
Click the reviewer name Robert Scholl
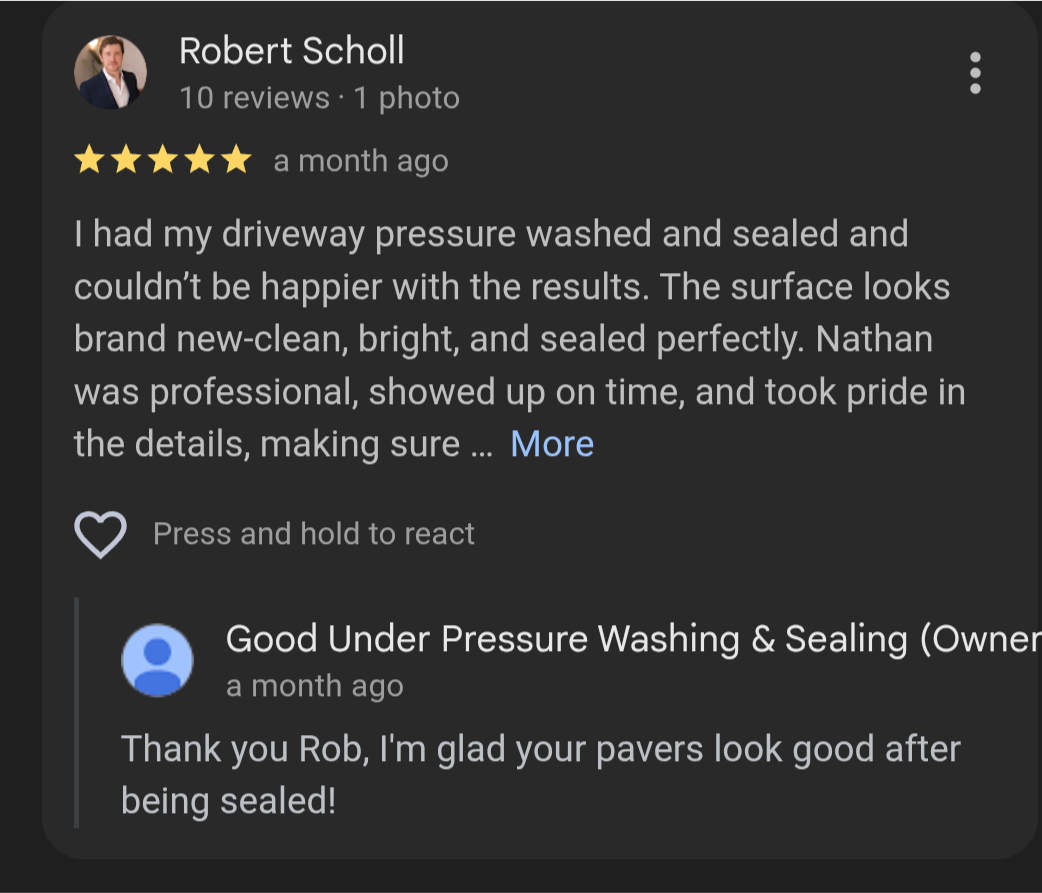pos(291,51)
